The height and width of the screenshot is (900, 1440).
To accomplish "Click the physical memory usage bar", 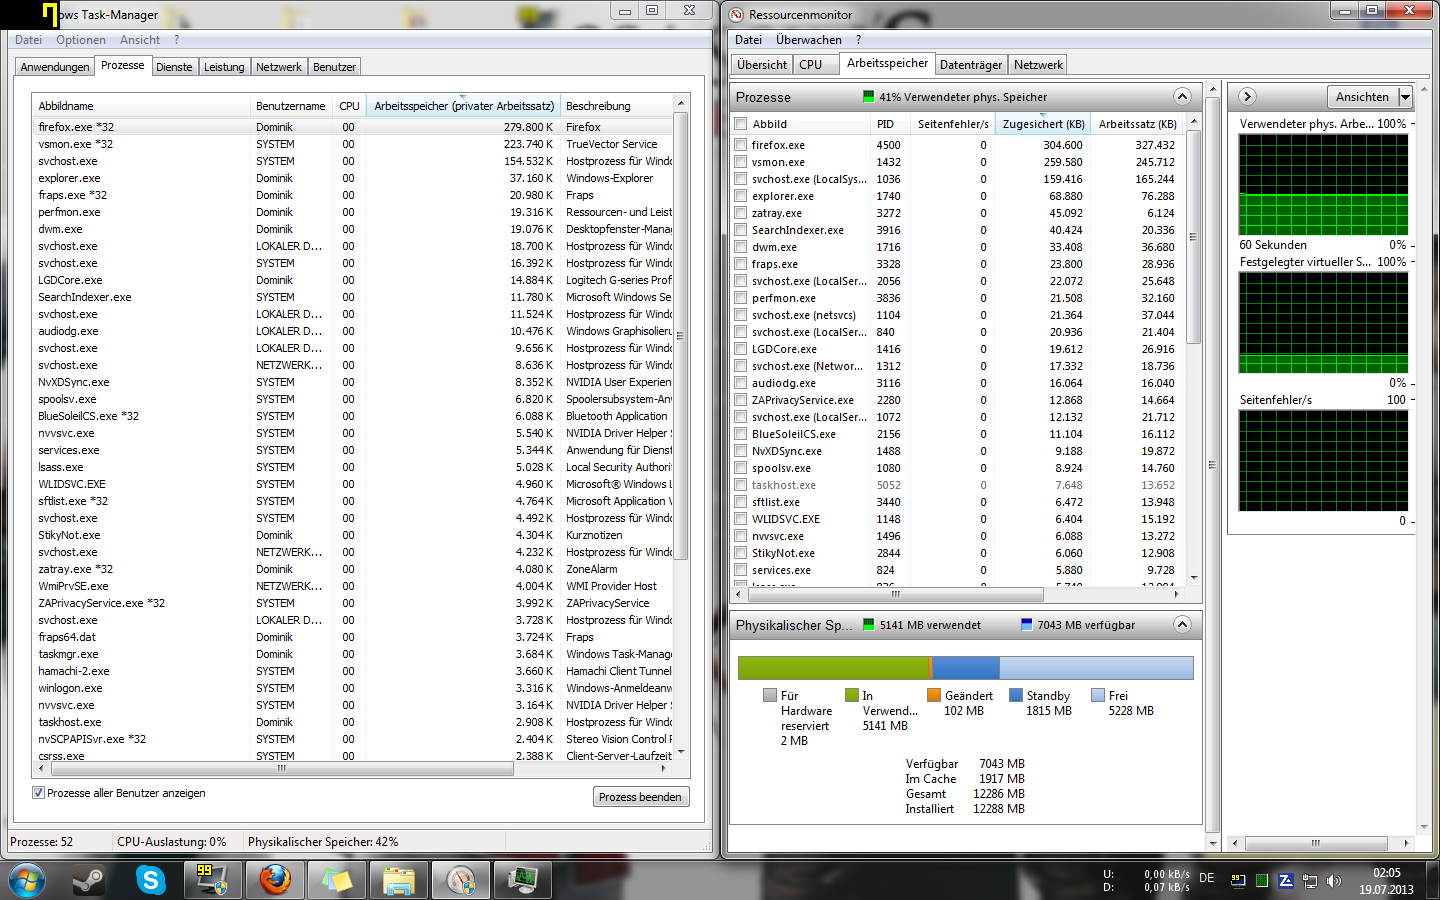I will pyautogui.click(x=965, y=668).
